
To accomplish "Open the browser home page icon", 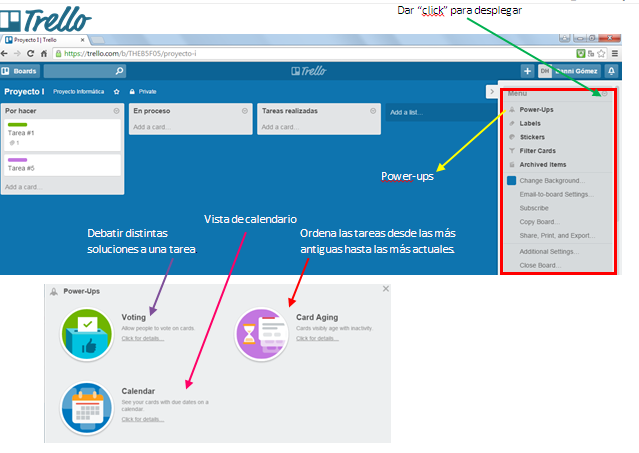I will pos(44,53).
